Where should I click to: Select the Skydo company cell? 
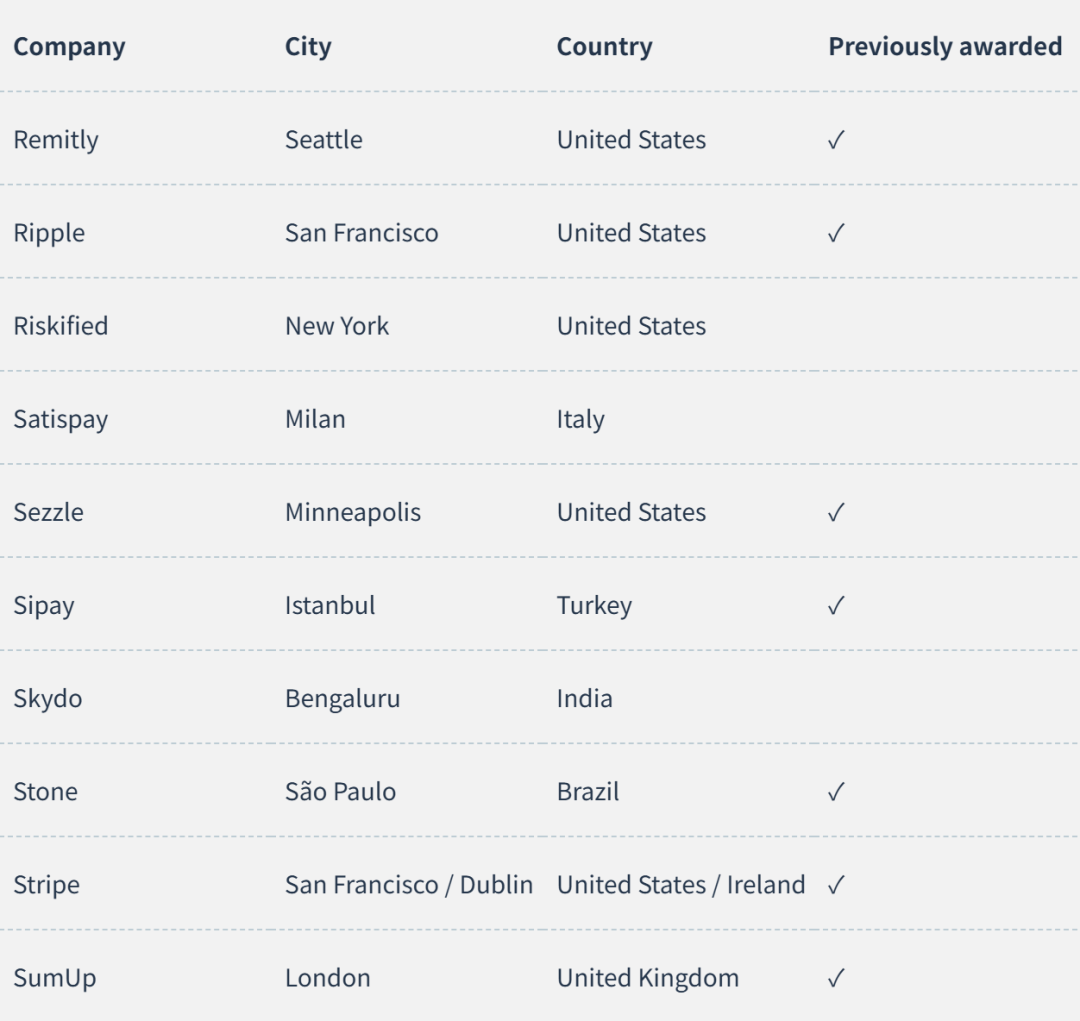pos(48,699)
